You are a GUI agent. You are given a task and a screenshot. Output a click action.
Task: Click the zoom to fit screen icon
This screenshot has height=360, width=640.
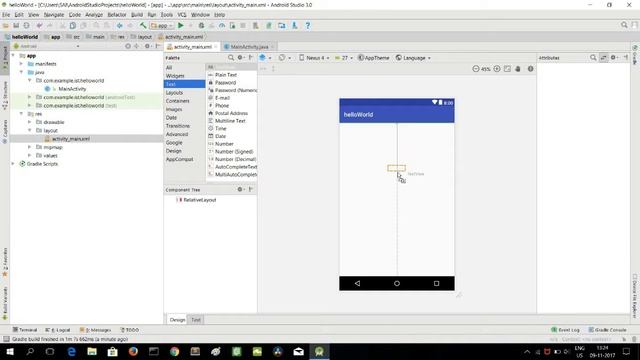[507, 69]
